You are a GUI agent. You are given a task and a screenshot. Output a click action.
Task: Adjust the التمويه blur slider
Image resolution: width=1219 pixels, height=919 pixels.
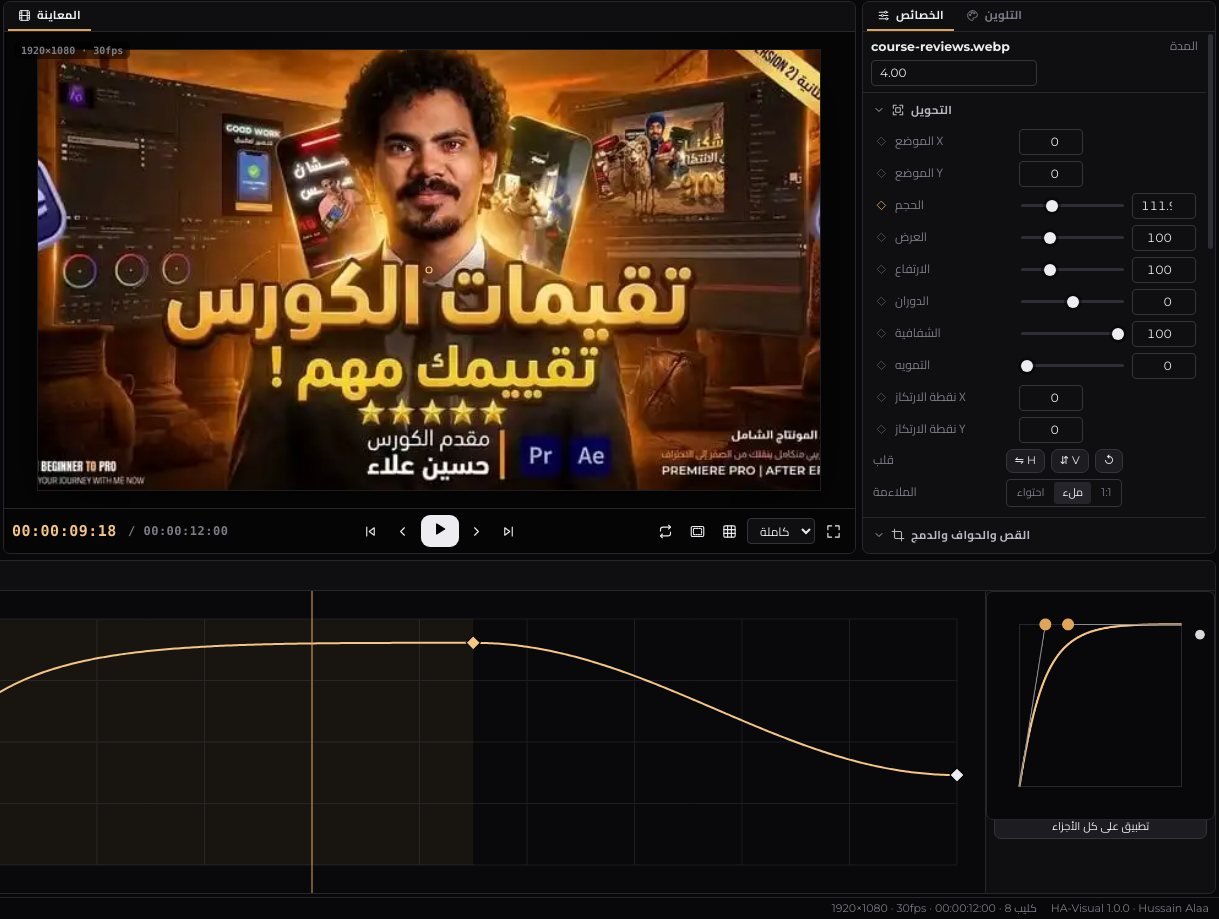pos(1072,366)
